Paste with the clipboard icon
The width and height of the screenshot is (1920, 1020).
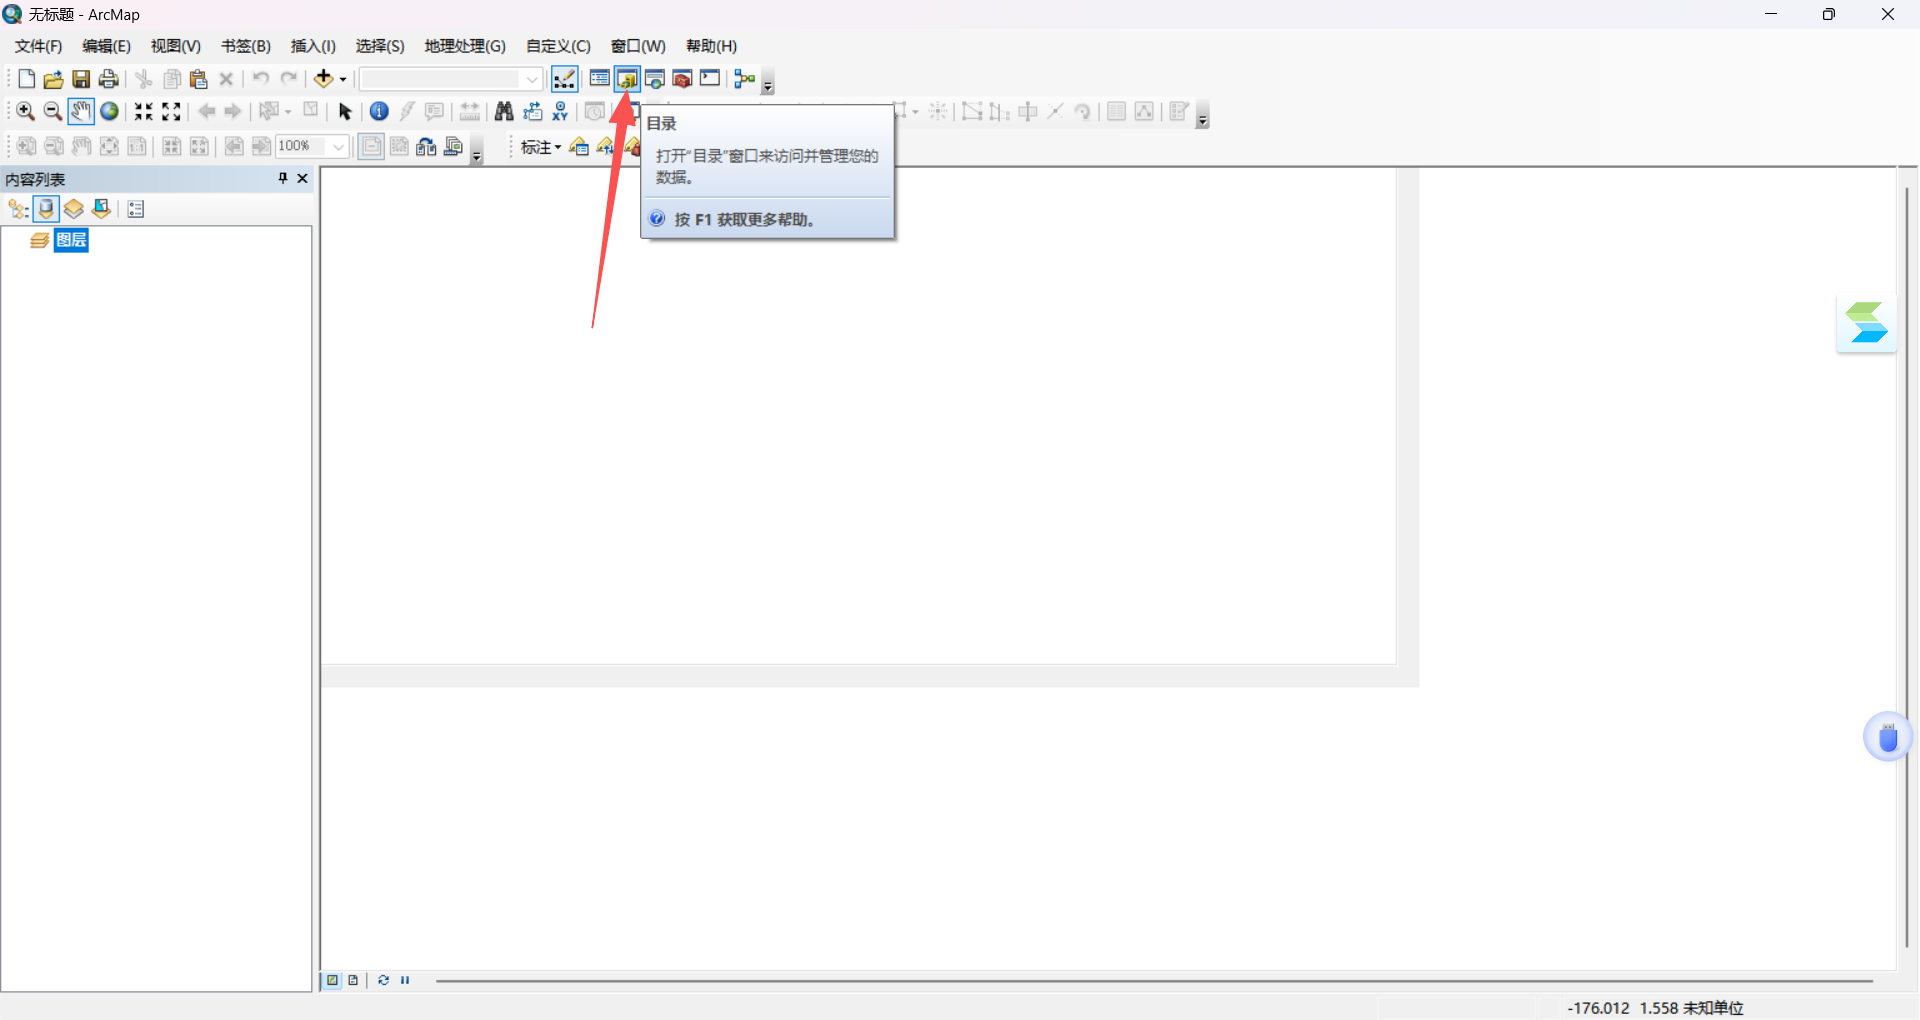point(198,79)
